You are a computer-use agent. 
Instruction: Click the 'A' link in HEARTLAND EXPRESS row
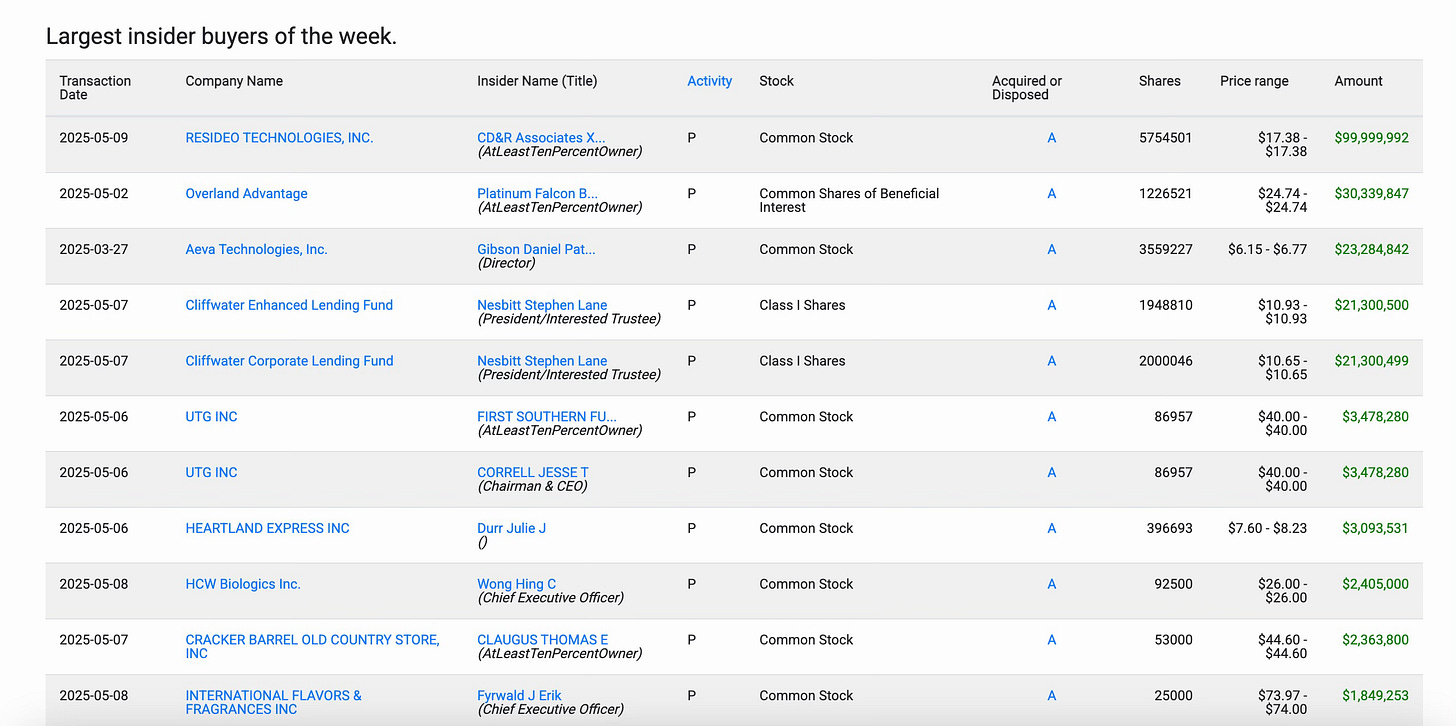[1051, 528]
